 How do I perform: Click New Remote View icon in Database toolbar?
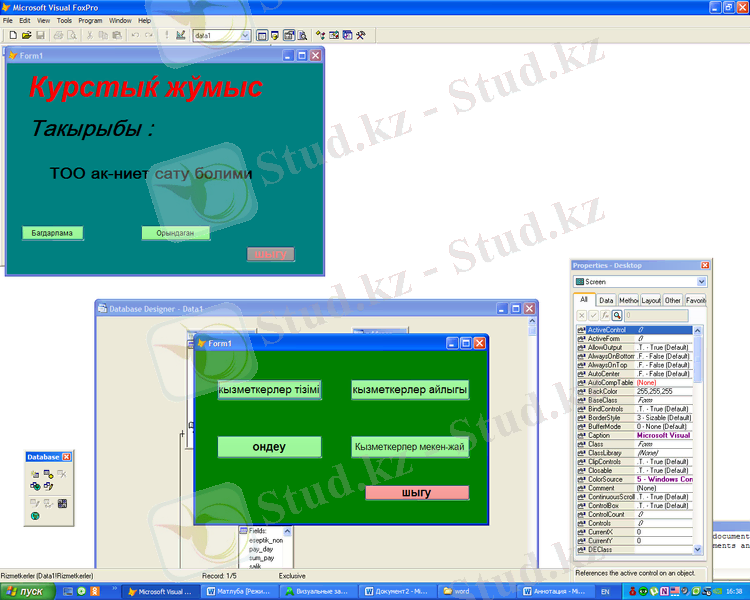[35, 486]
